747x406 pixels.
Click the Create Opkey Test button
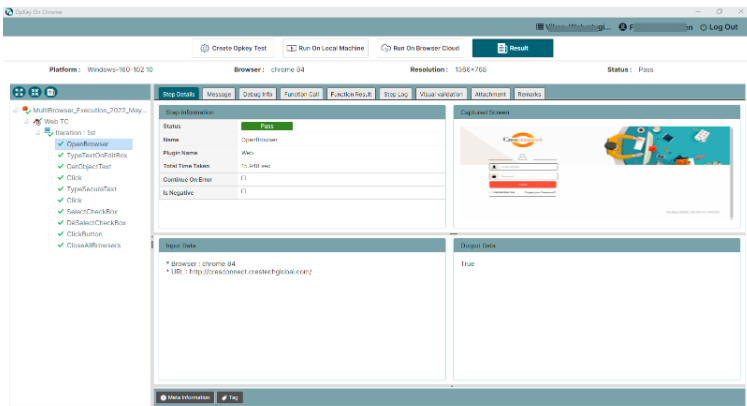[233, 48]
